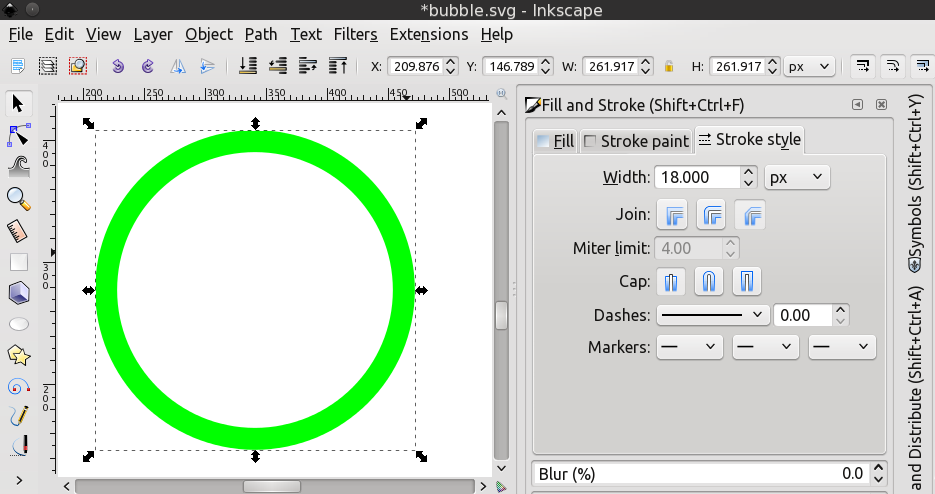Click Select All in All Layers icon
The image size is (935, 494).
[48, 66]
